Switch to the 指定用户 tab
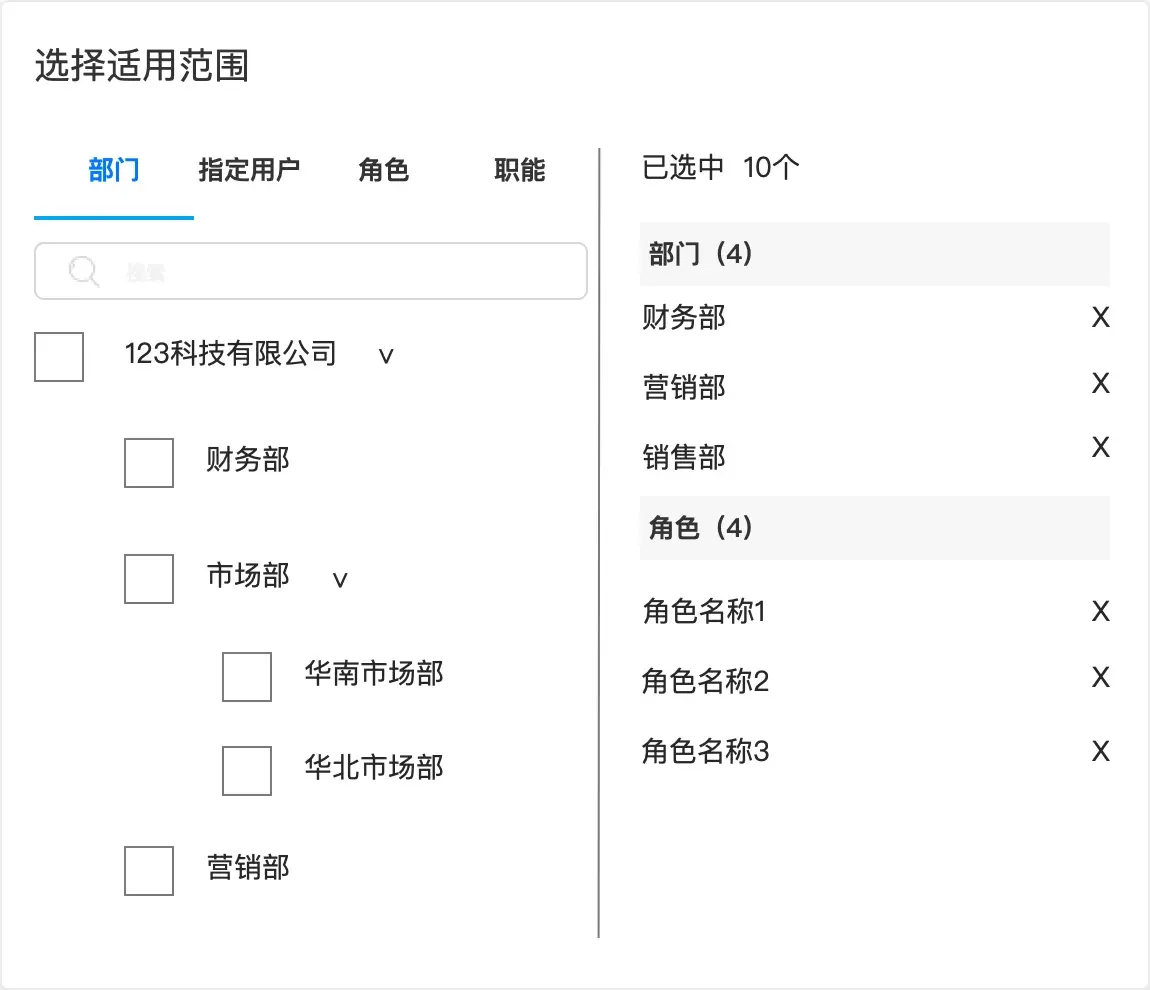 coord(249,170)
